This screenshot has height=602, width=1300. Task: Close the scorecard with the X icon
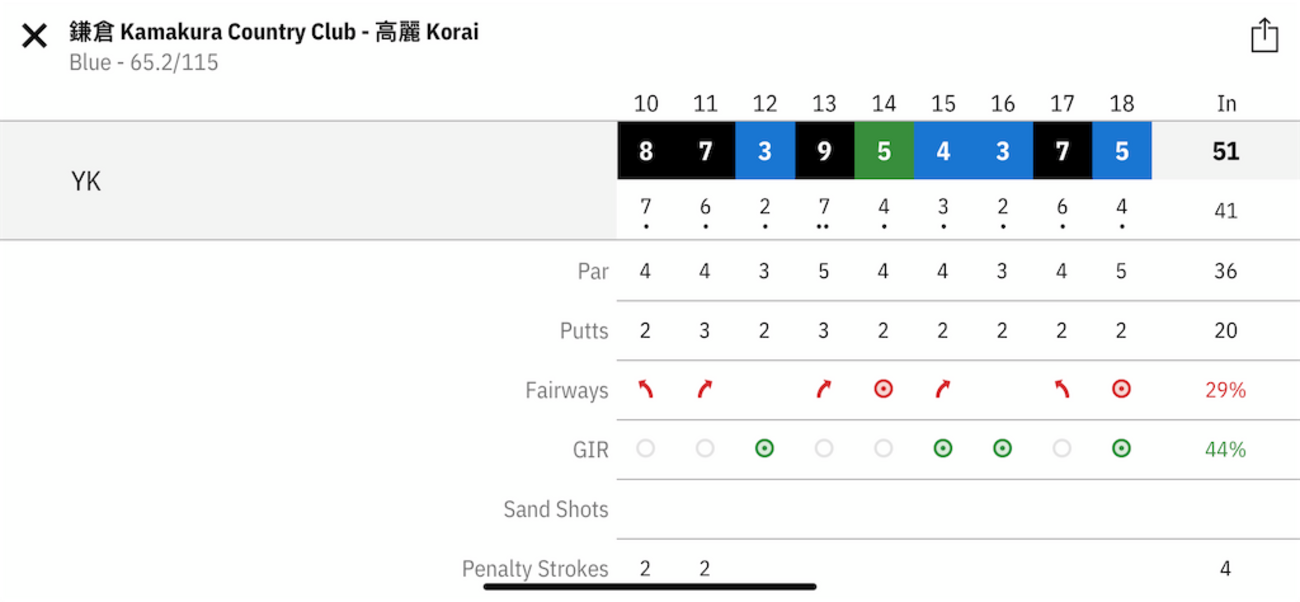pyautogui.click(x=34, y=37)
